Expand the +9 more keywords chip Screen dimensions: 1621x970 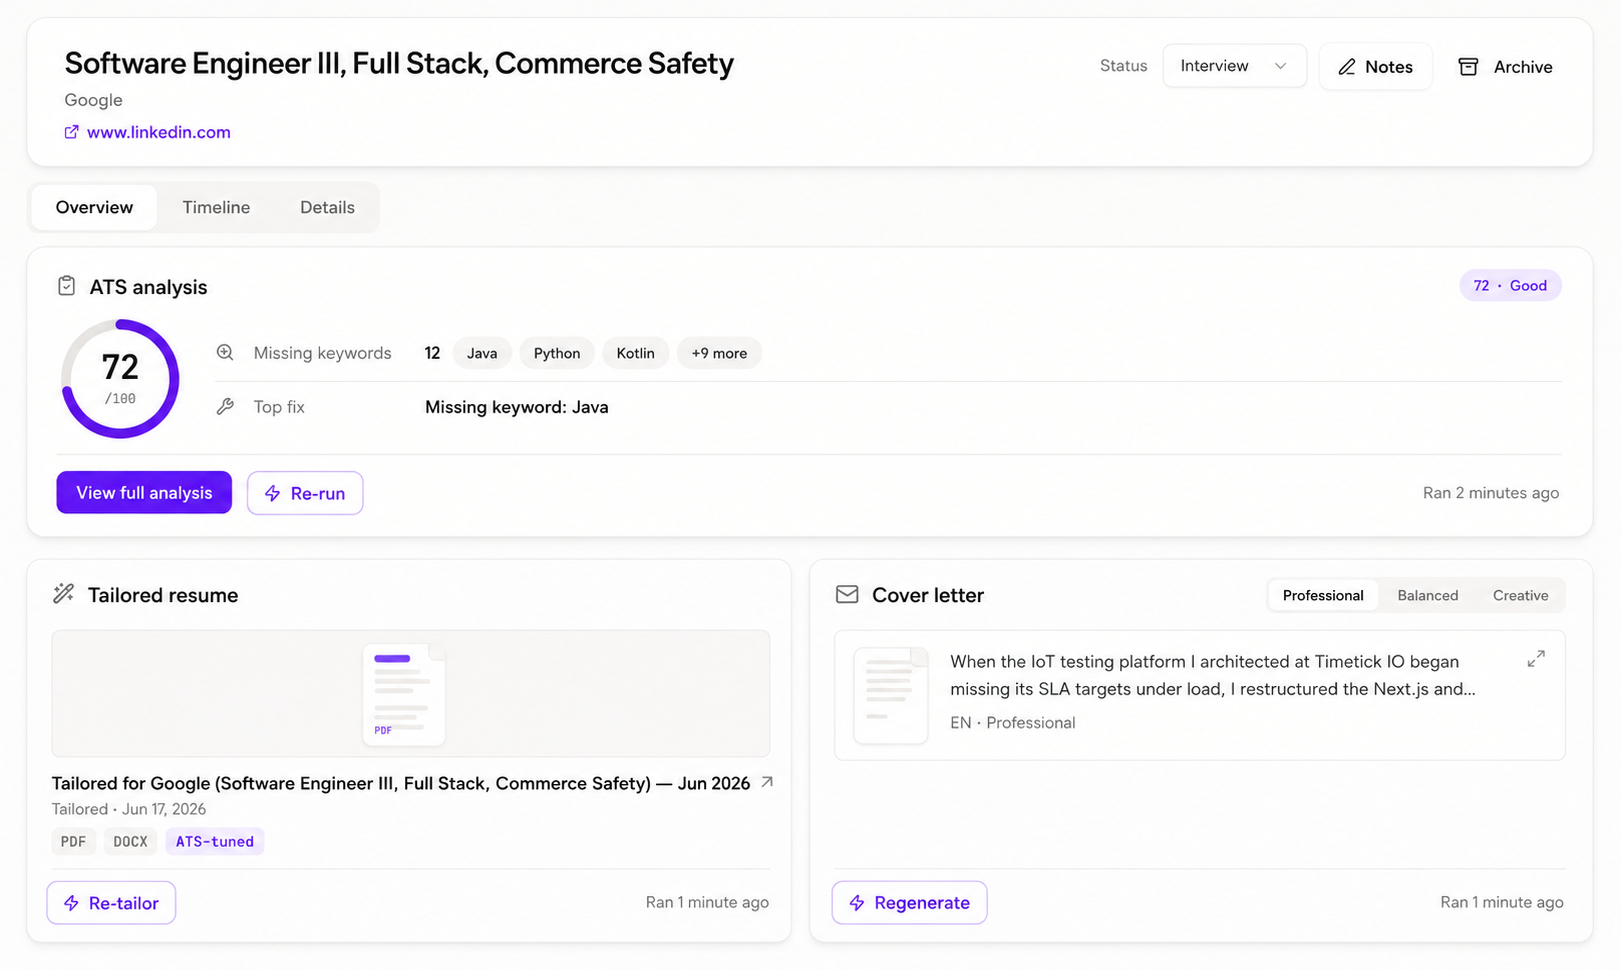coord(719,353)
